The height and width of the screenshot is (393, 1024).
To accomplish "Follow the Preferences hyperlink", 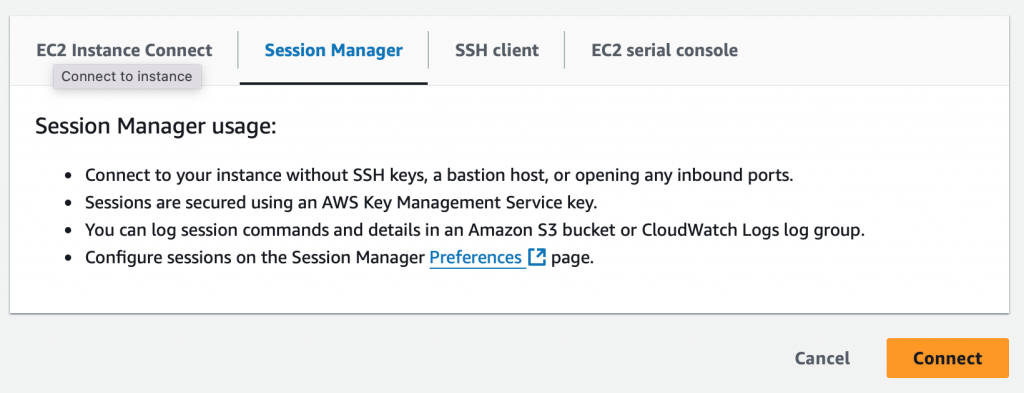I will (x=475, y=257).
